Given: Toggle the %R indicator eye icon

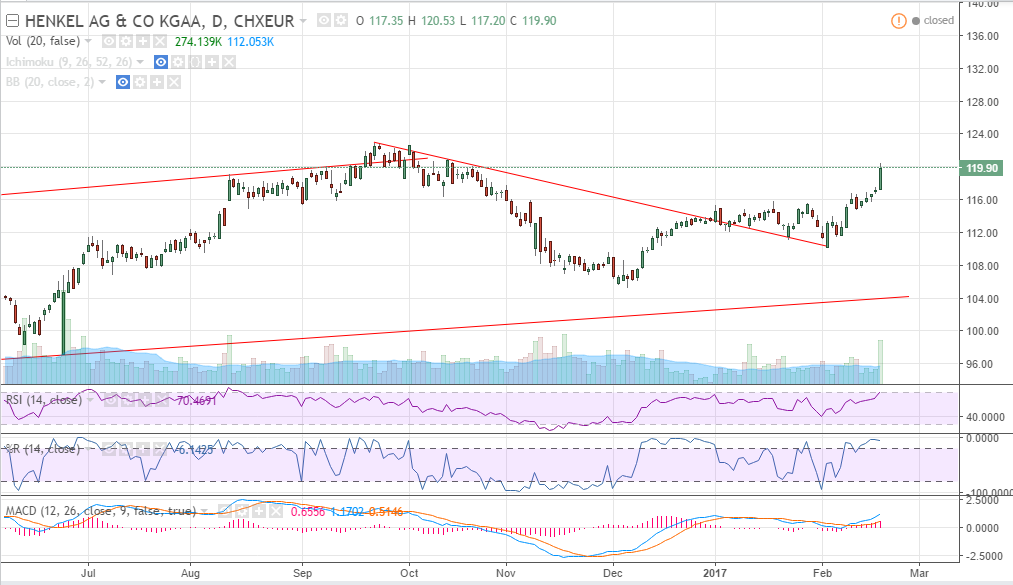Looking at the screenshot, I should (x=109, y=449).
